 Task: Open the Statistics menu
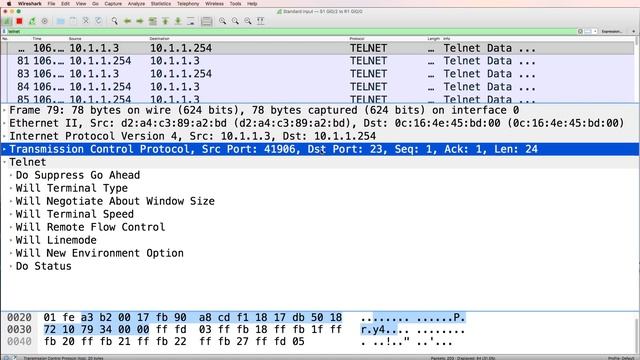(x=161, y=4)
